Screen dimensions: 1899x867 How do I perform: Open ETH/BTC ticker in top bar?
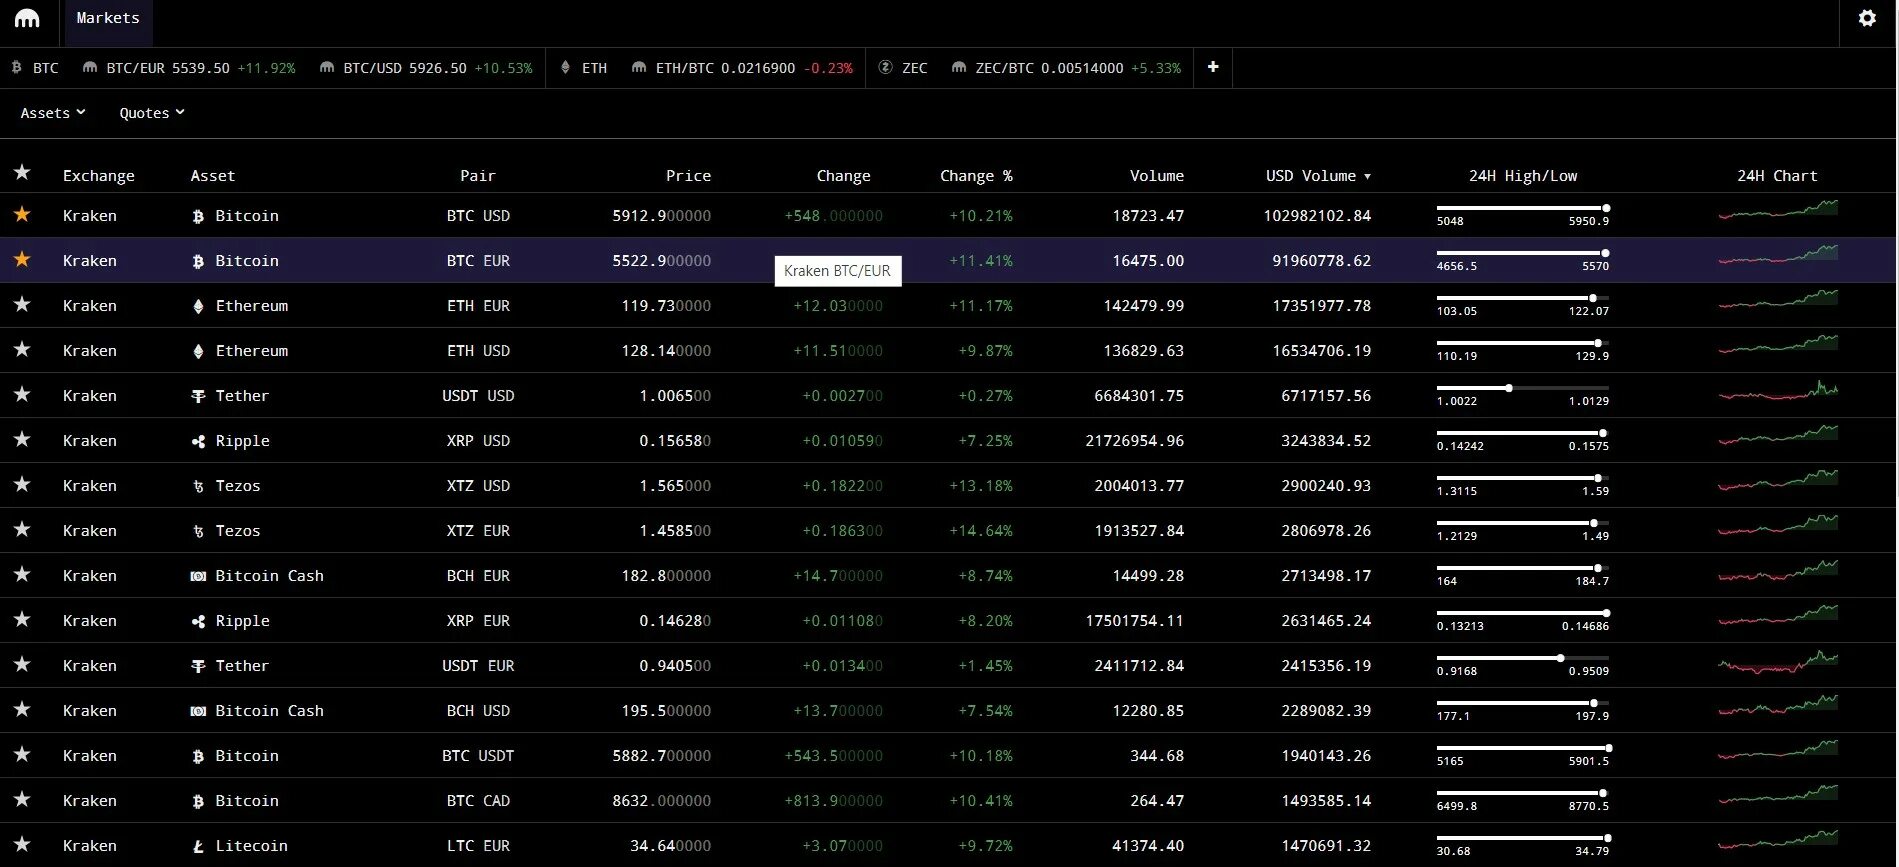[743, 68]
